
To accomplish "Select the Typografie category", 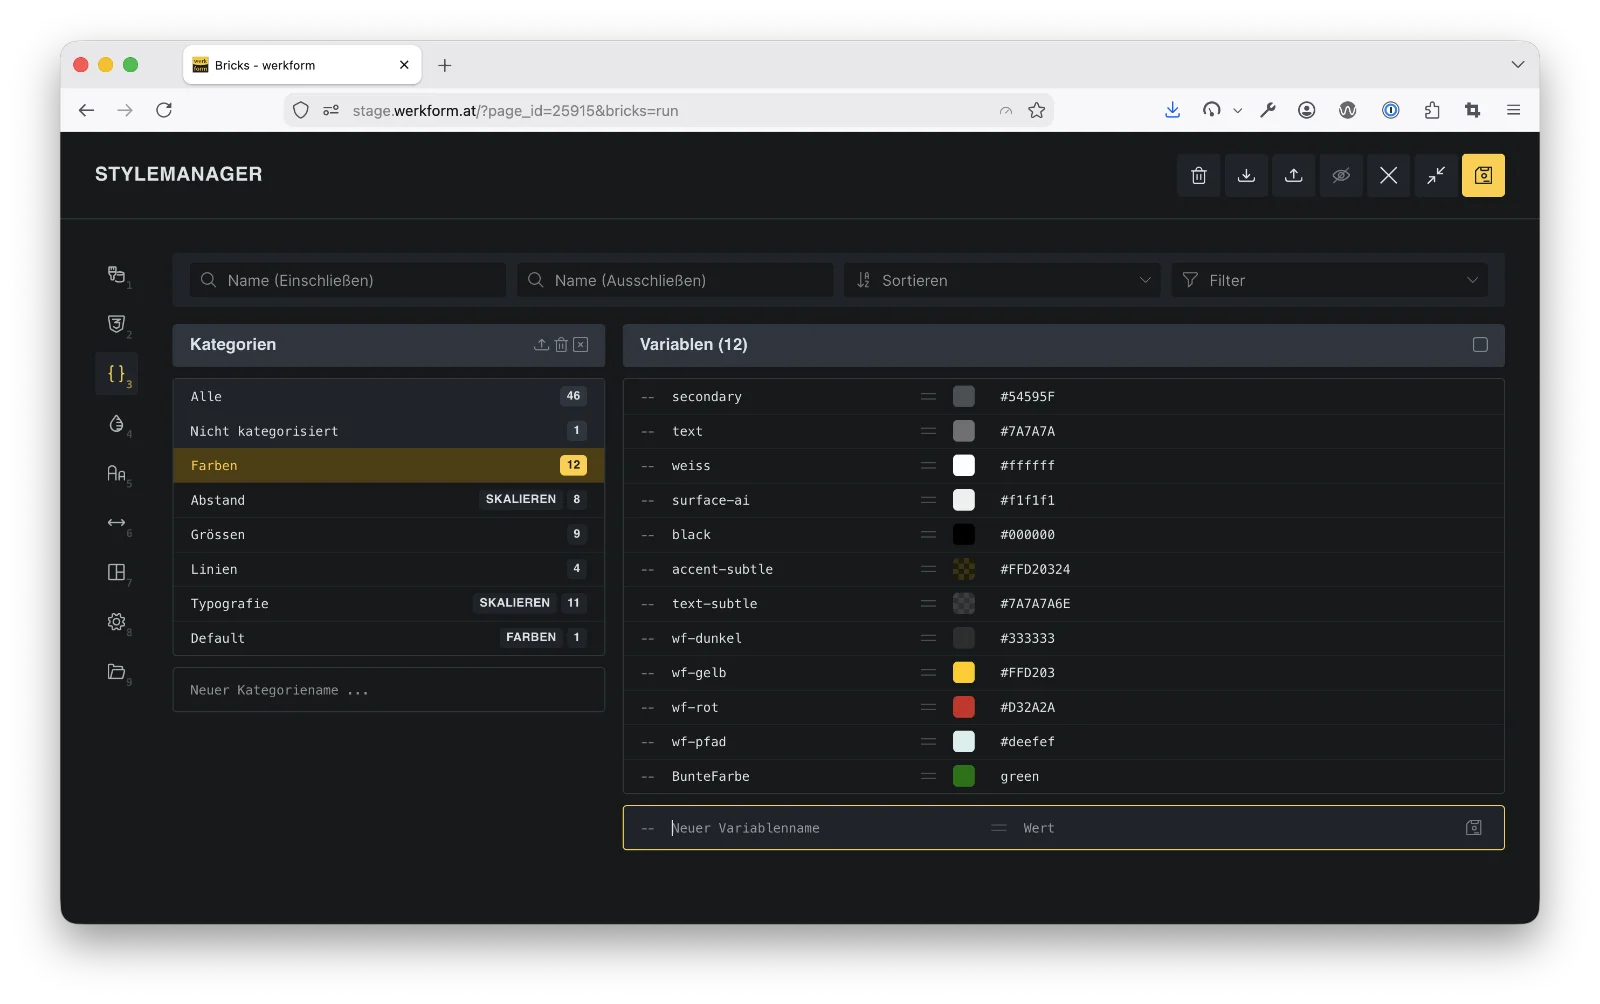I will click(389, 604).
